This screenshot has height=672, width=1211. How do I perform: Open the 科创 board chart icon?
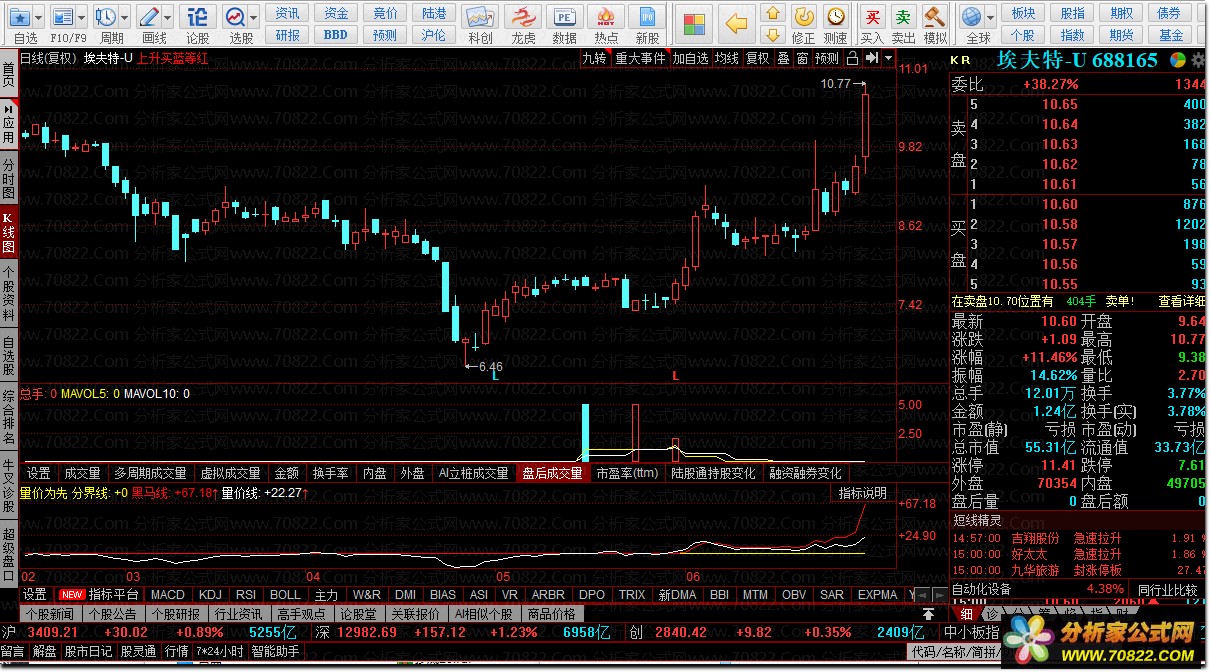coord(480,18)
